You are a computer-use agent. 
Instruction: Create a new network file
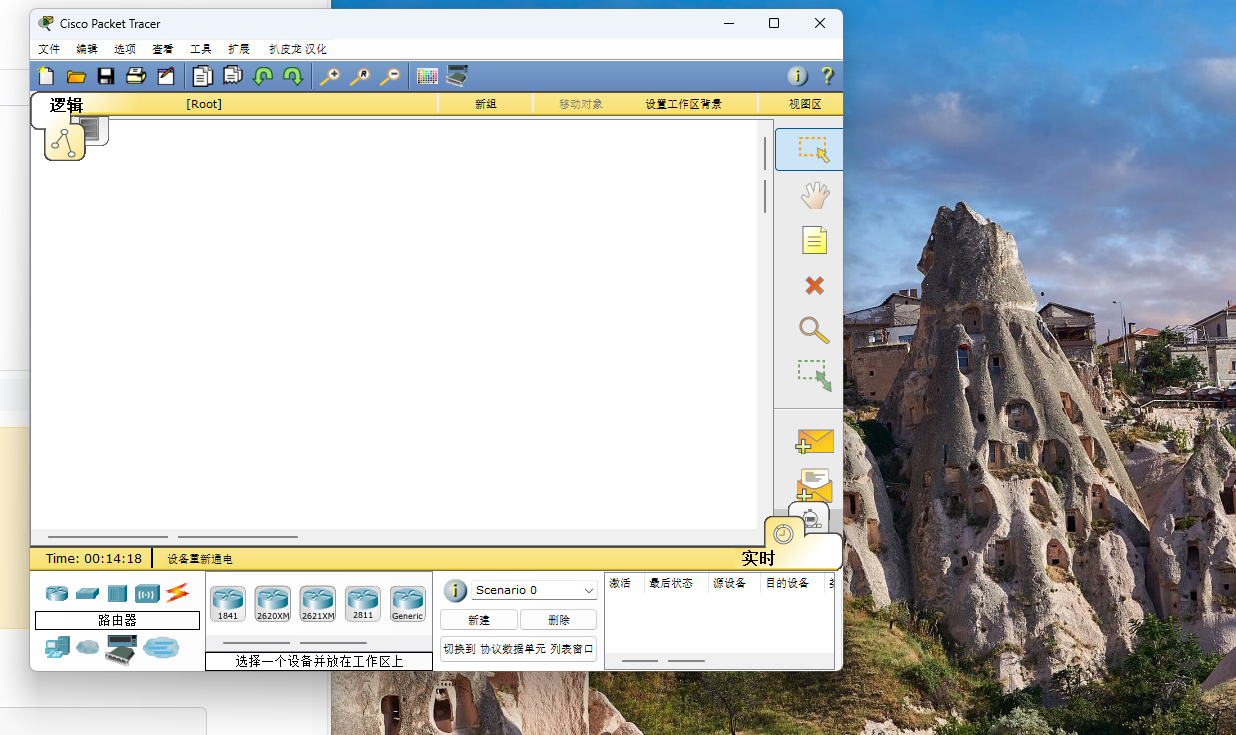coord(46,76)
